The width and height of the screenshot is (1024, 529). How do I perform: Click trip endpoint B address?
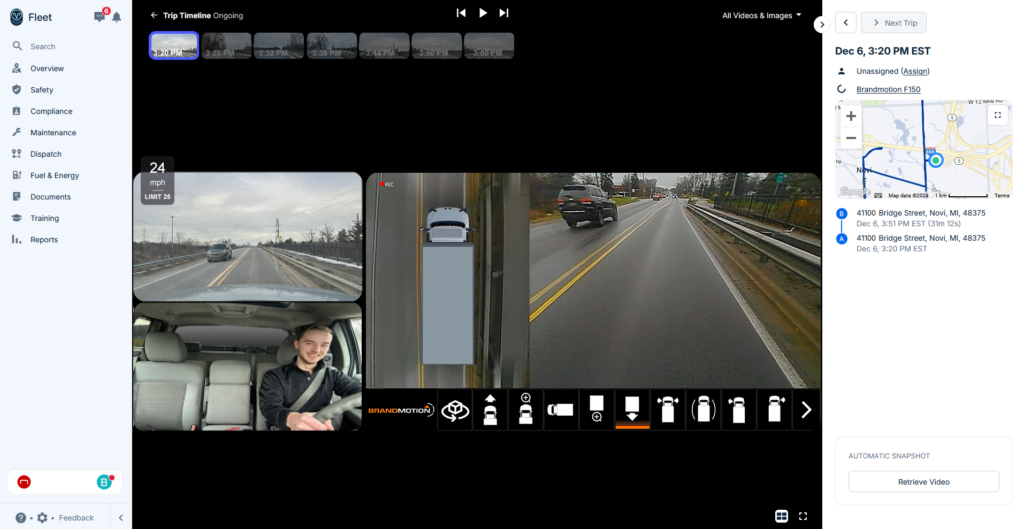point(921,213)
